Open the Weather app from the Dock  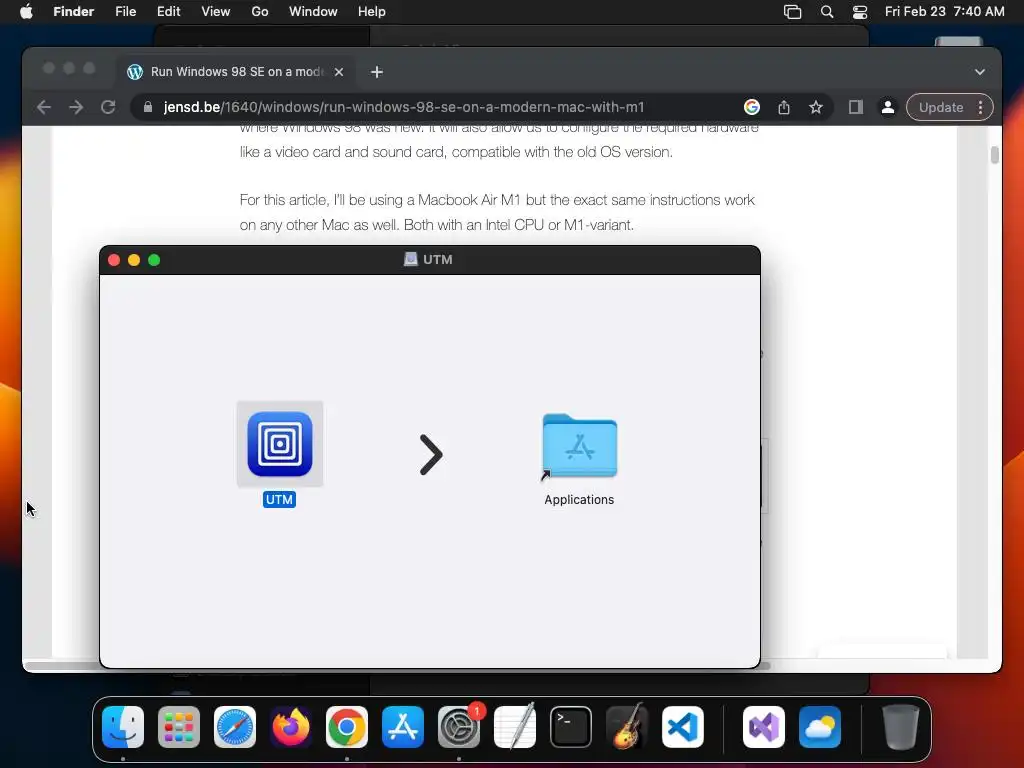click(x=820, y=727)
